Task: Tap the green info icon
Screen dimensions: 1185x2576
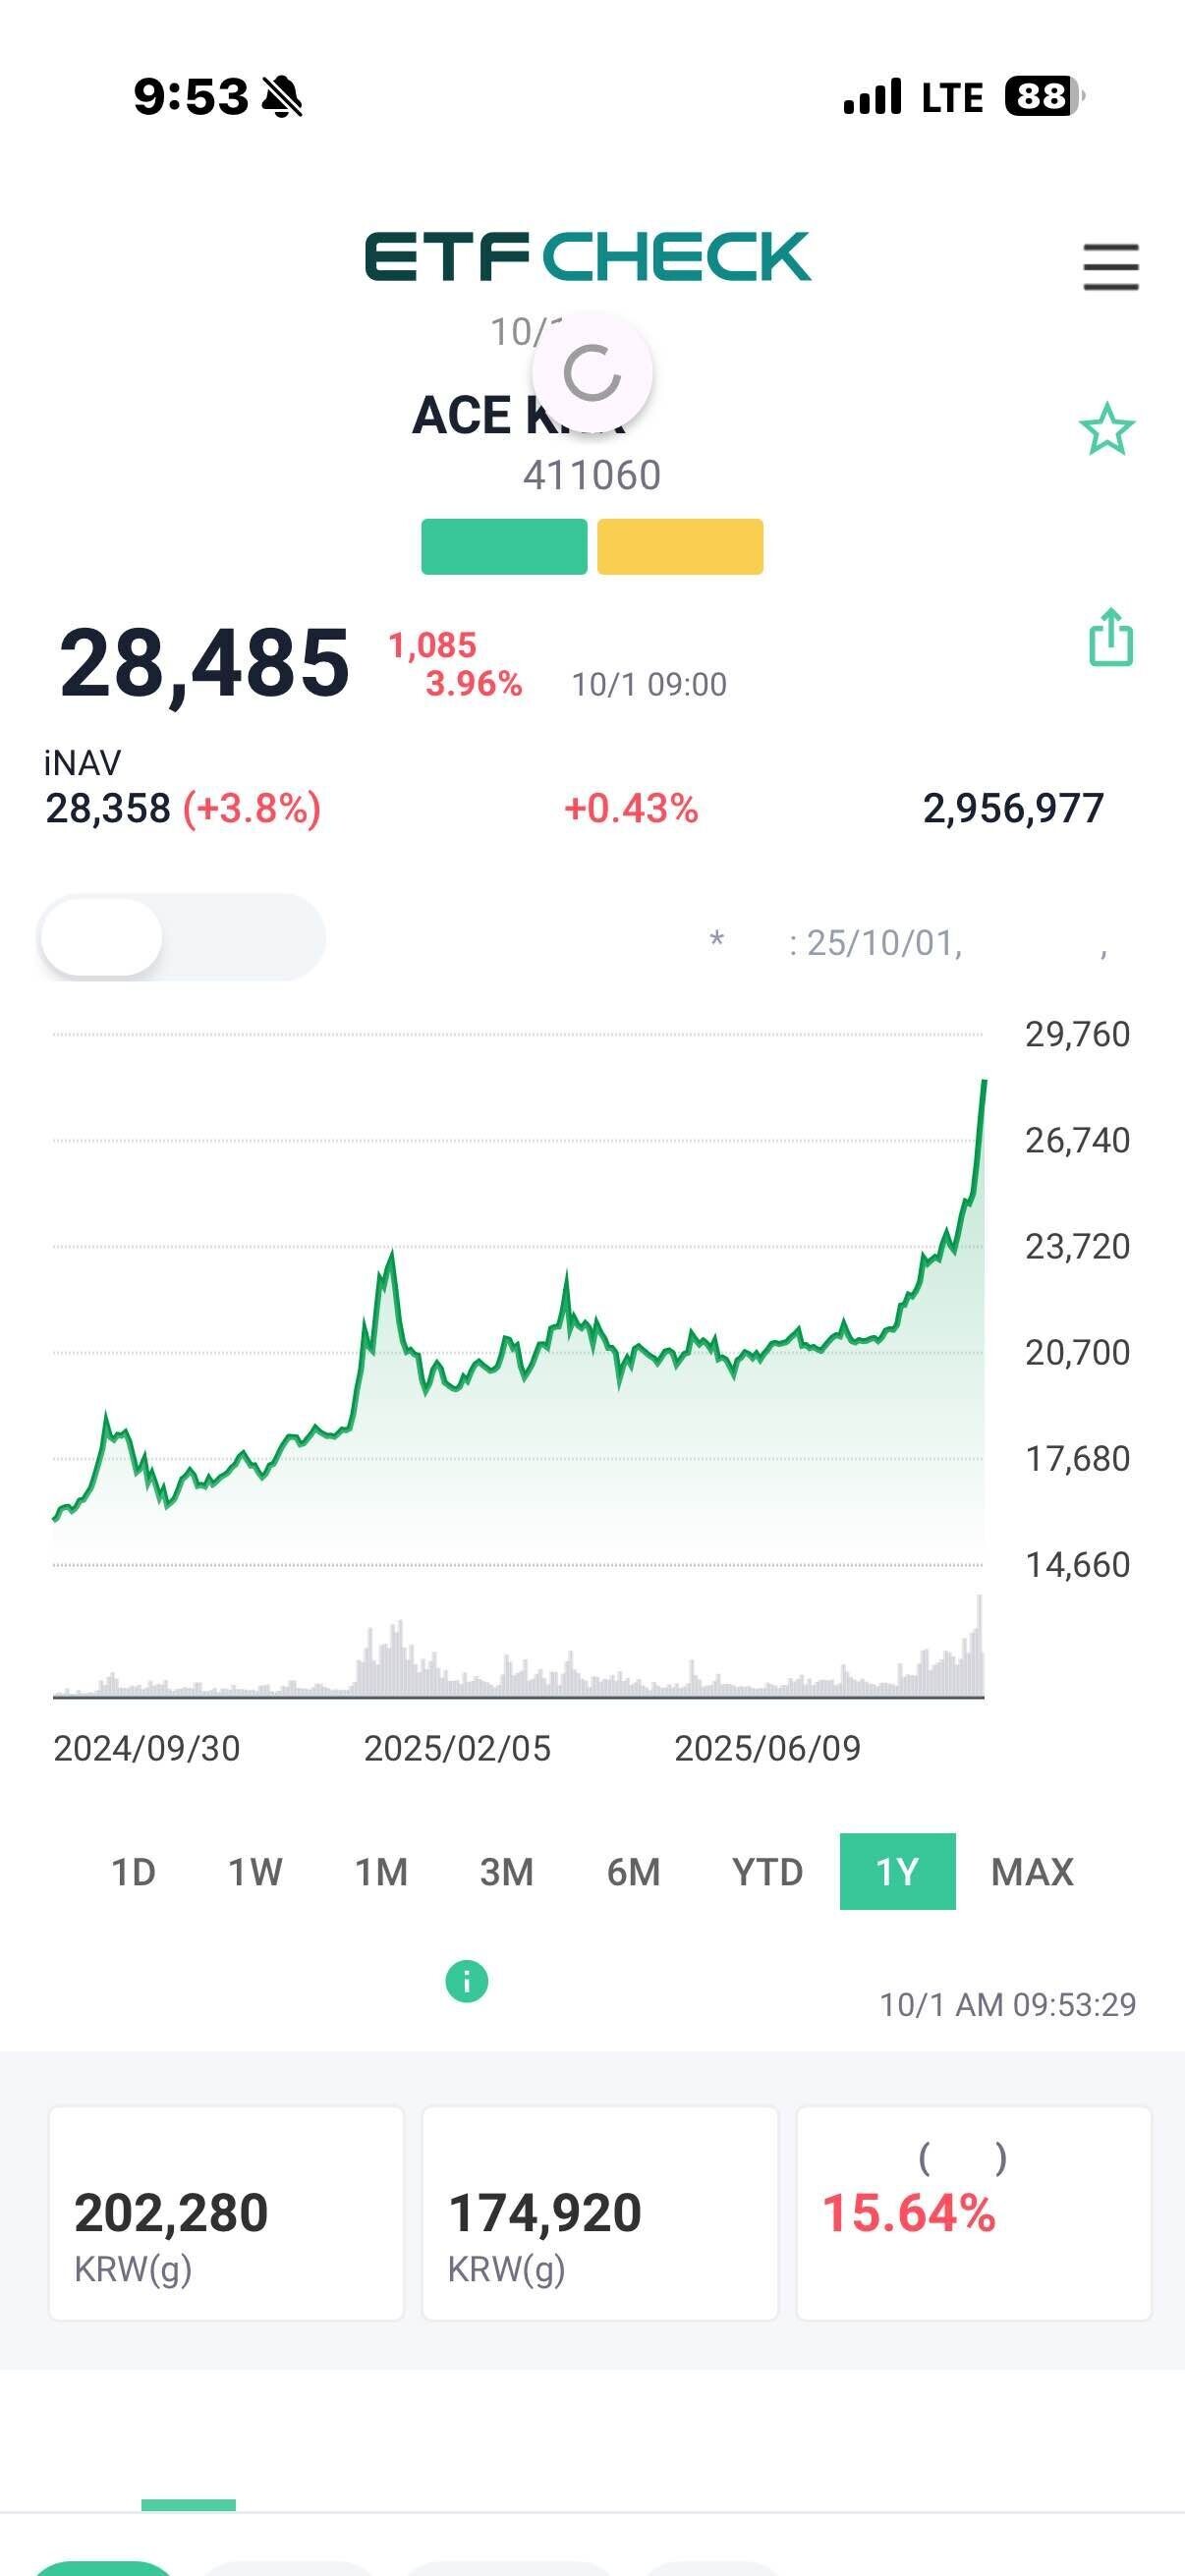Action: click(x=466, y=1981)
